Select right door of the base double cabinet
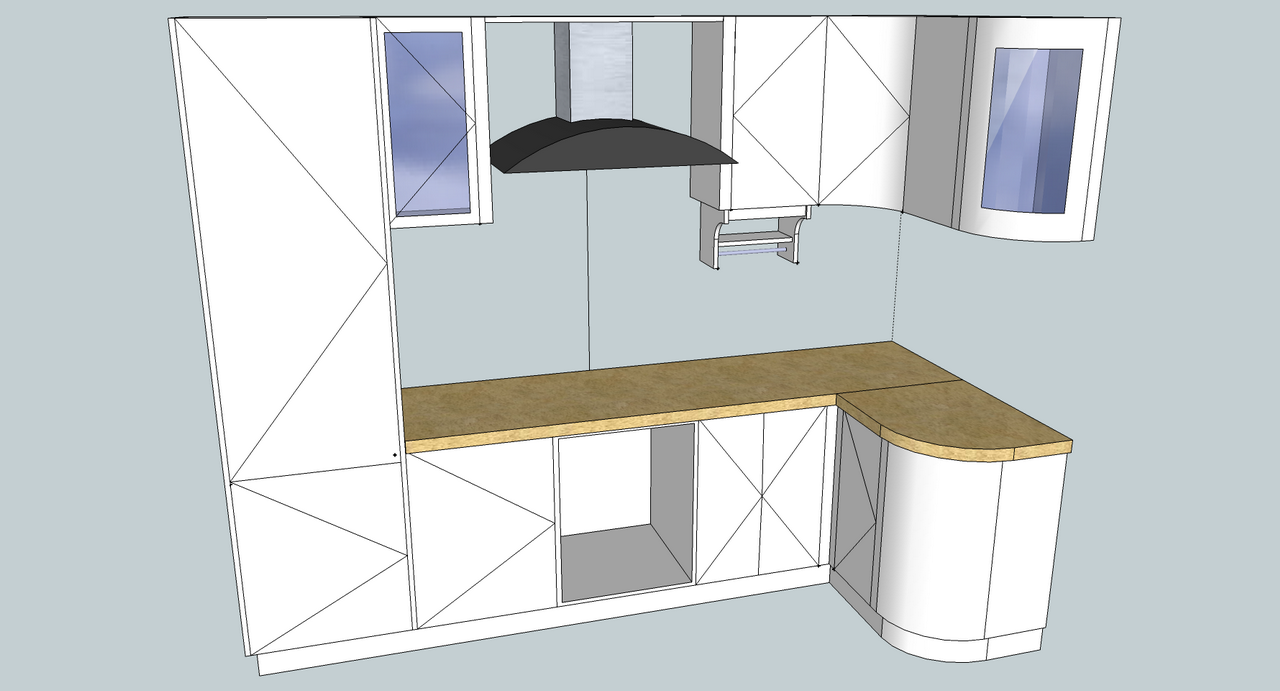The width and height of the screenshot is (1280, 691). pos(795,495)
